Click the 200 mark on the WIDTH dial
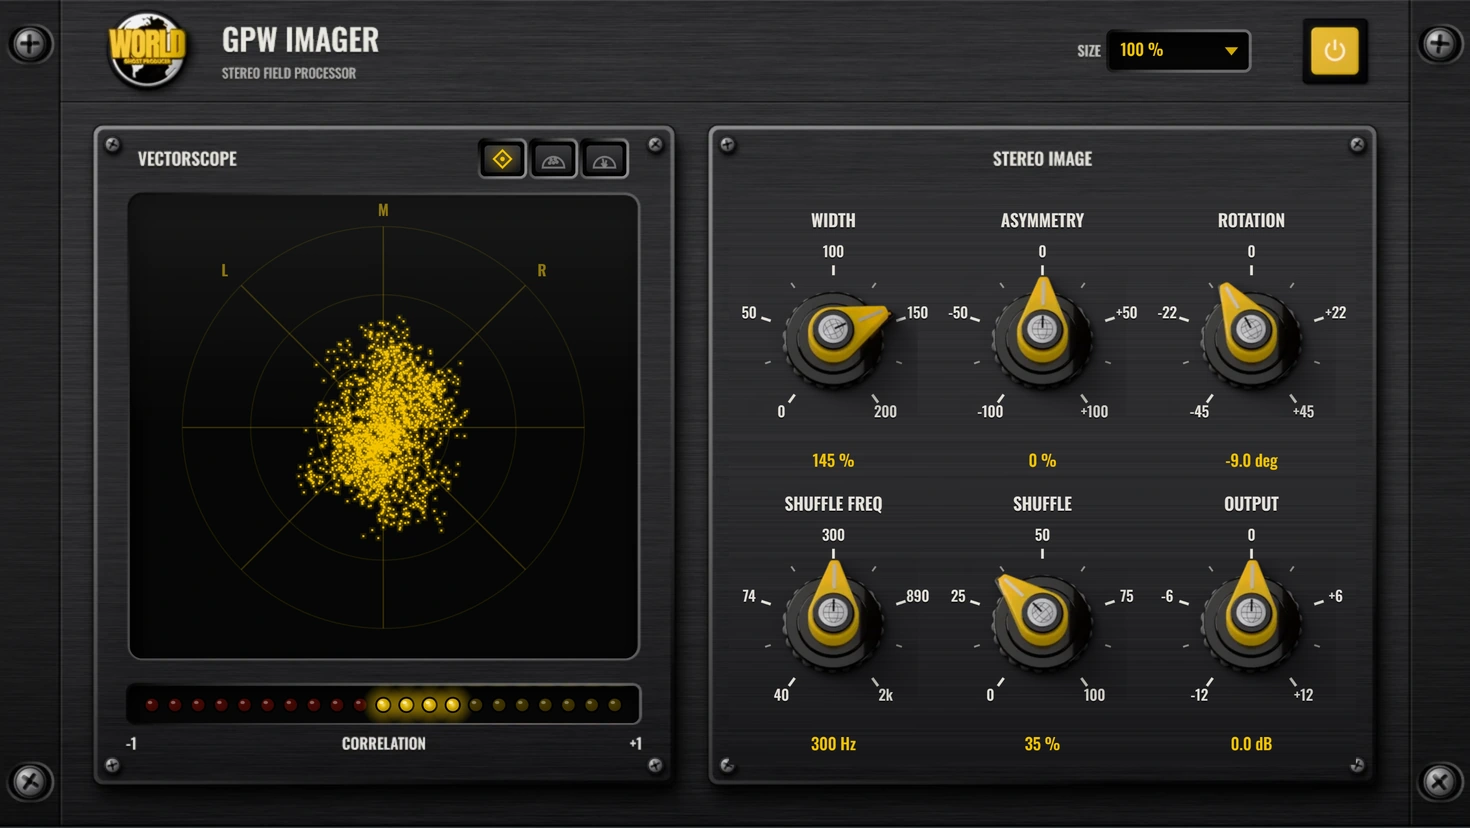 pos(885,412)
